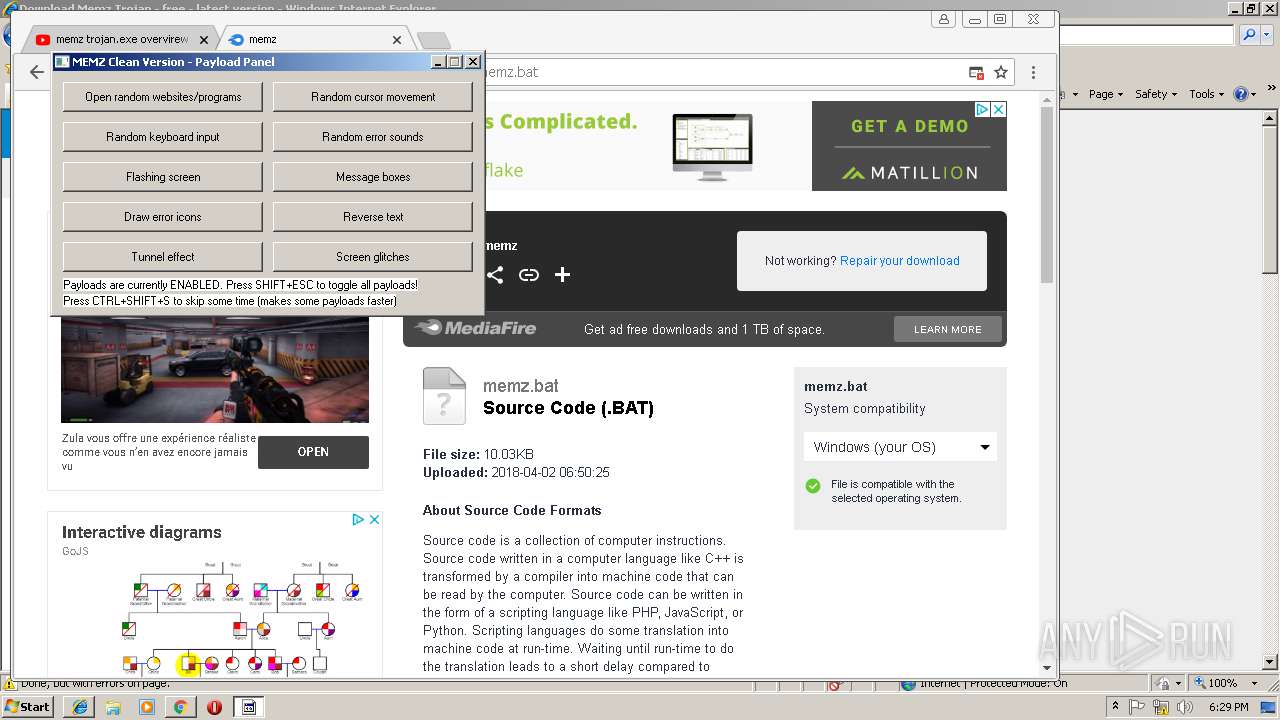This screenshot has height=720, width=1280.
Task: Go back in Chrome browser
Action: (36, 72)
